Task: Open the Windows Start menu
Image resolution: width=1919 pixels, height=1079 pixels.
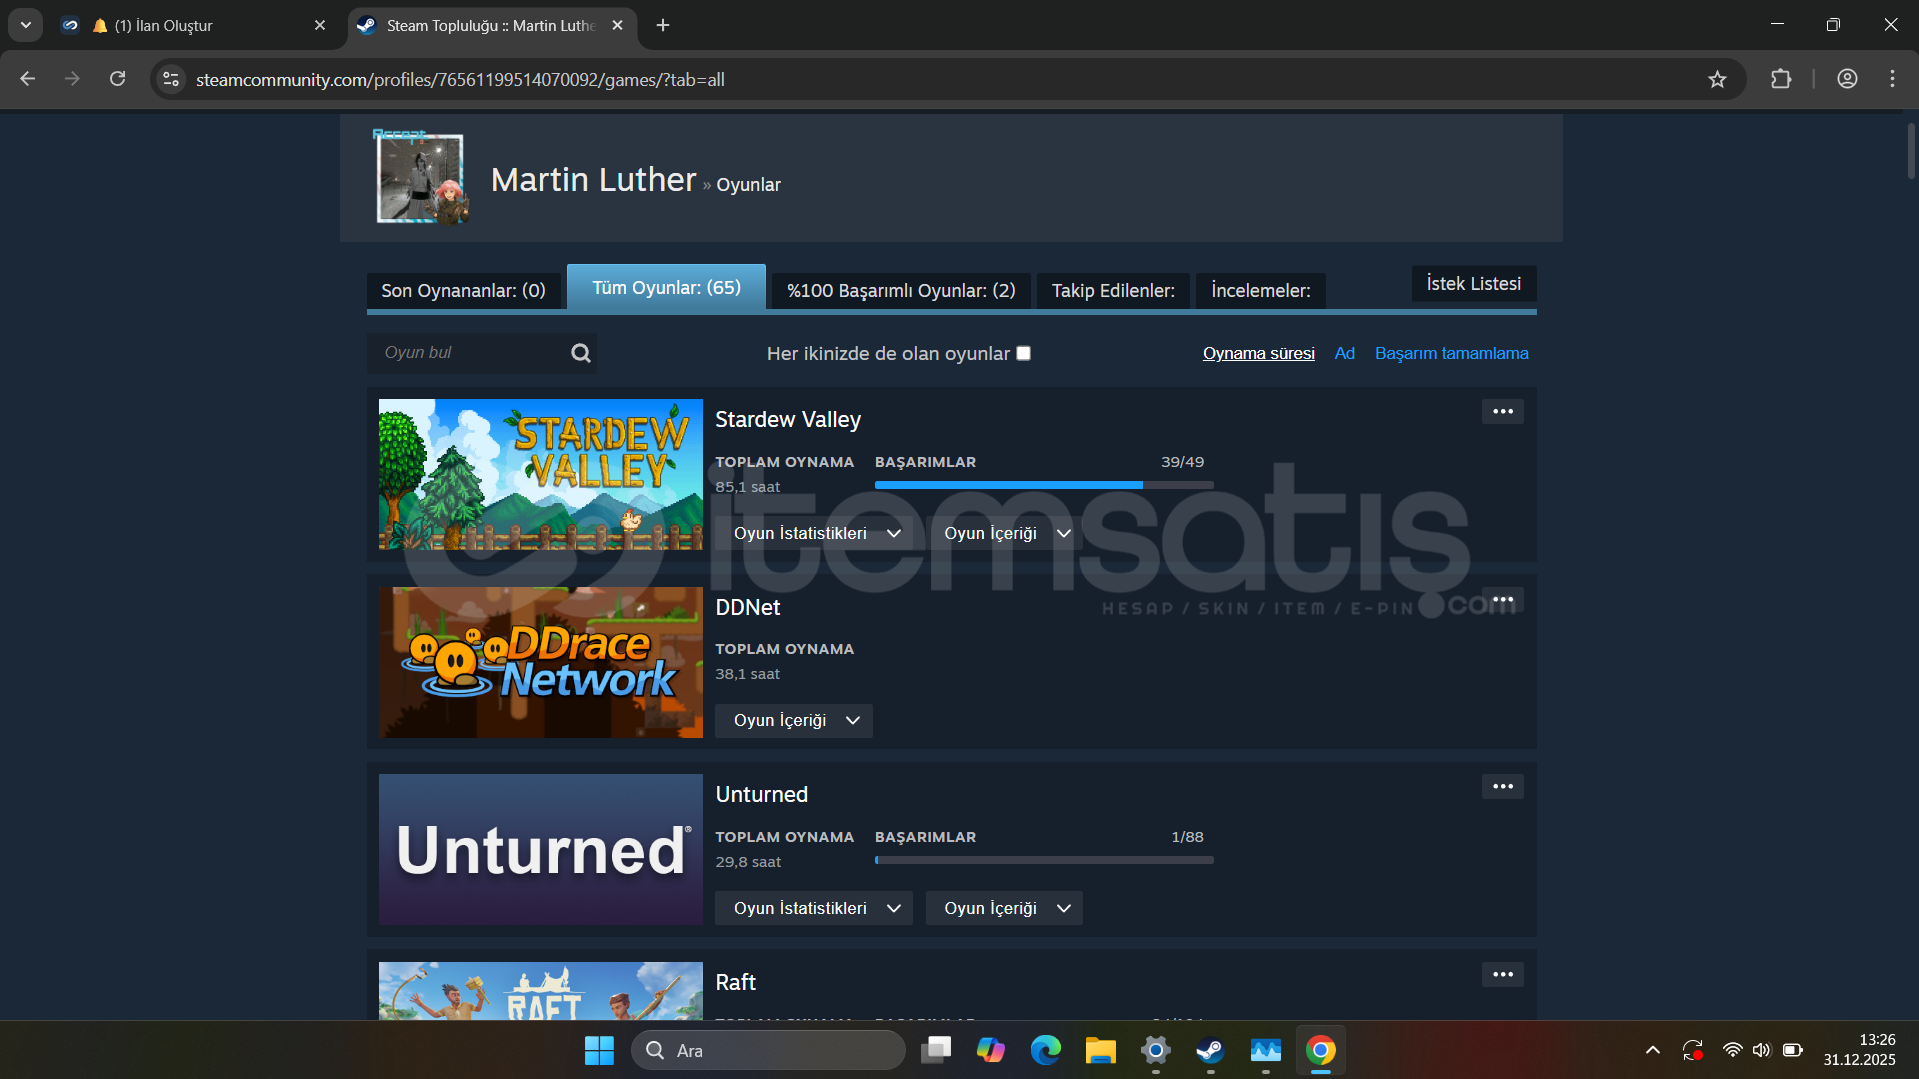Action: [599, 1051]
